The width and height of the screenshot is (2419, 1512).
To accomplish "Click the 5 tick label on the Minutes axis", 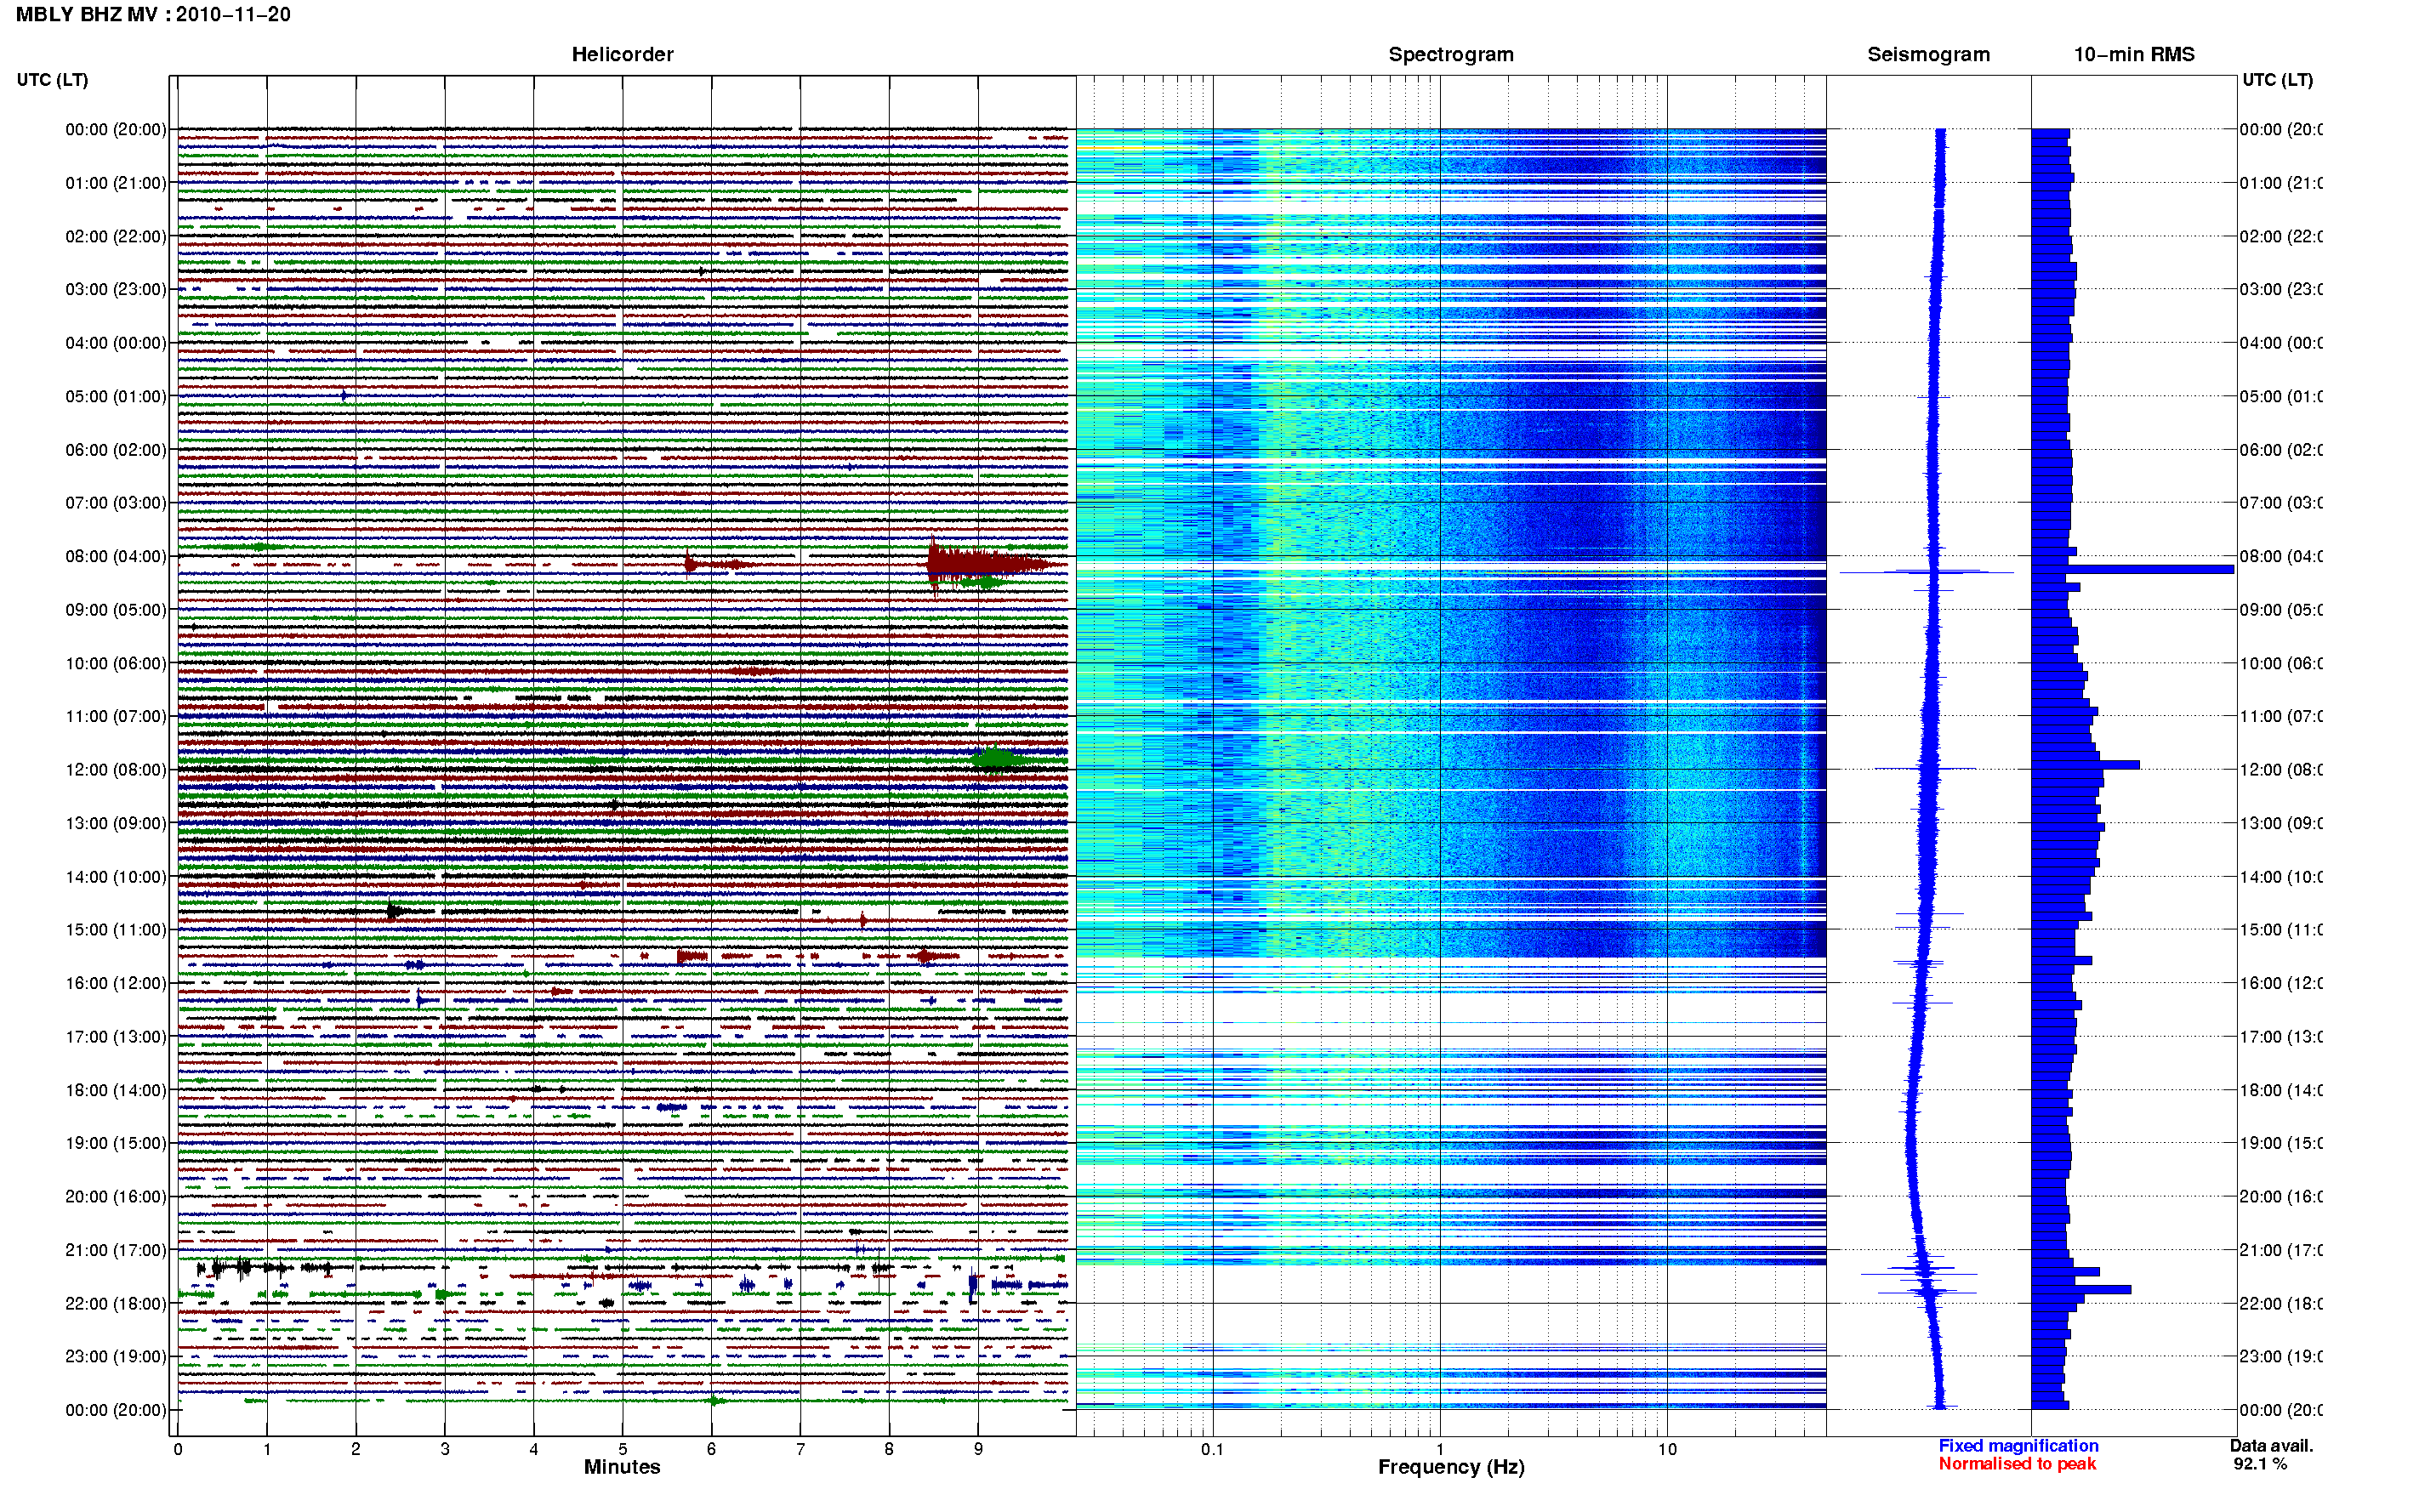I will [622, 1449].
